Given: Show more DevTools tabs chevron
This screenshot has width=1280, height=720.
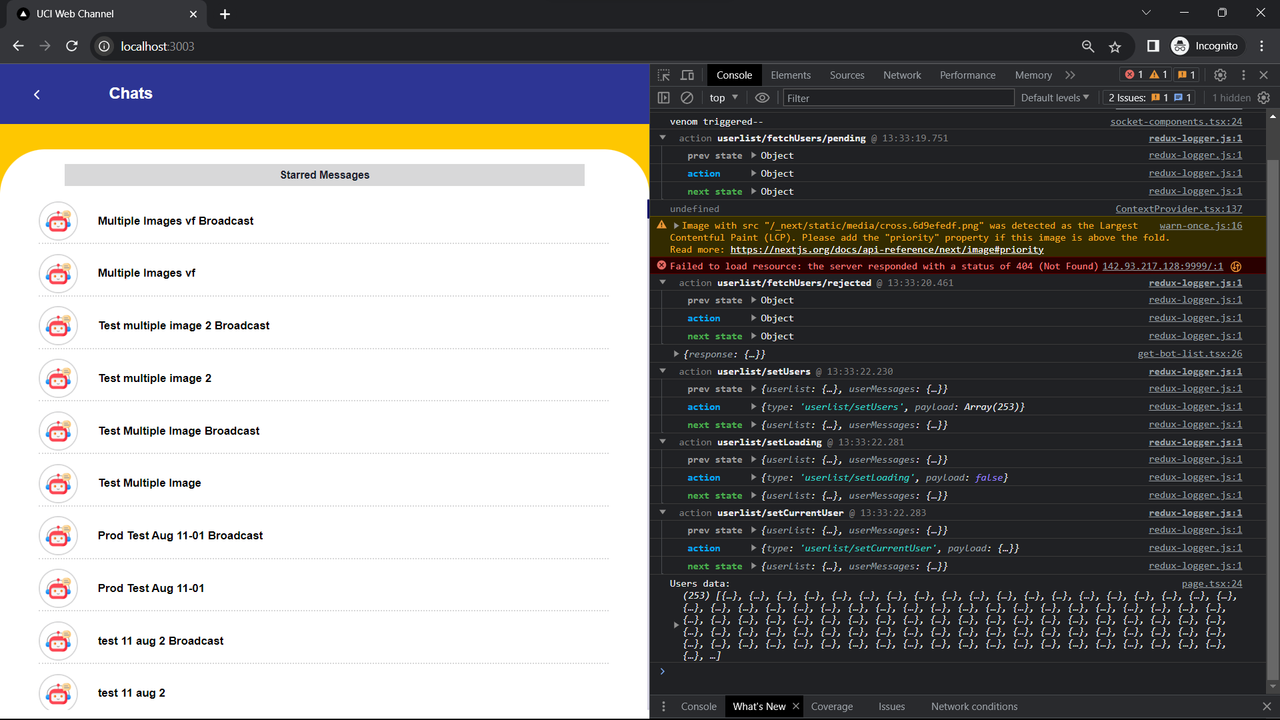Looking at the screenshot, I should click(x=1070, y=75).
